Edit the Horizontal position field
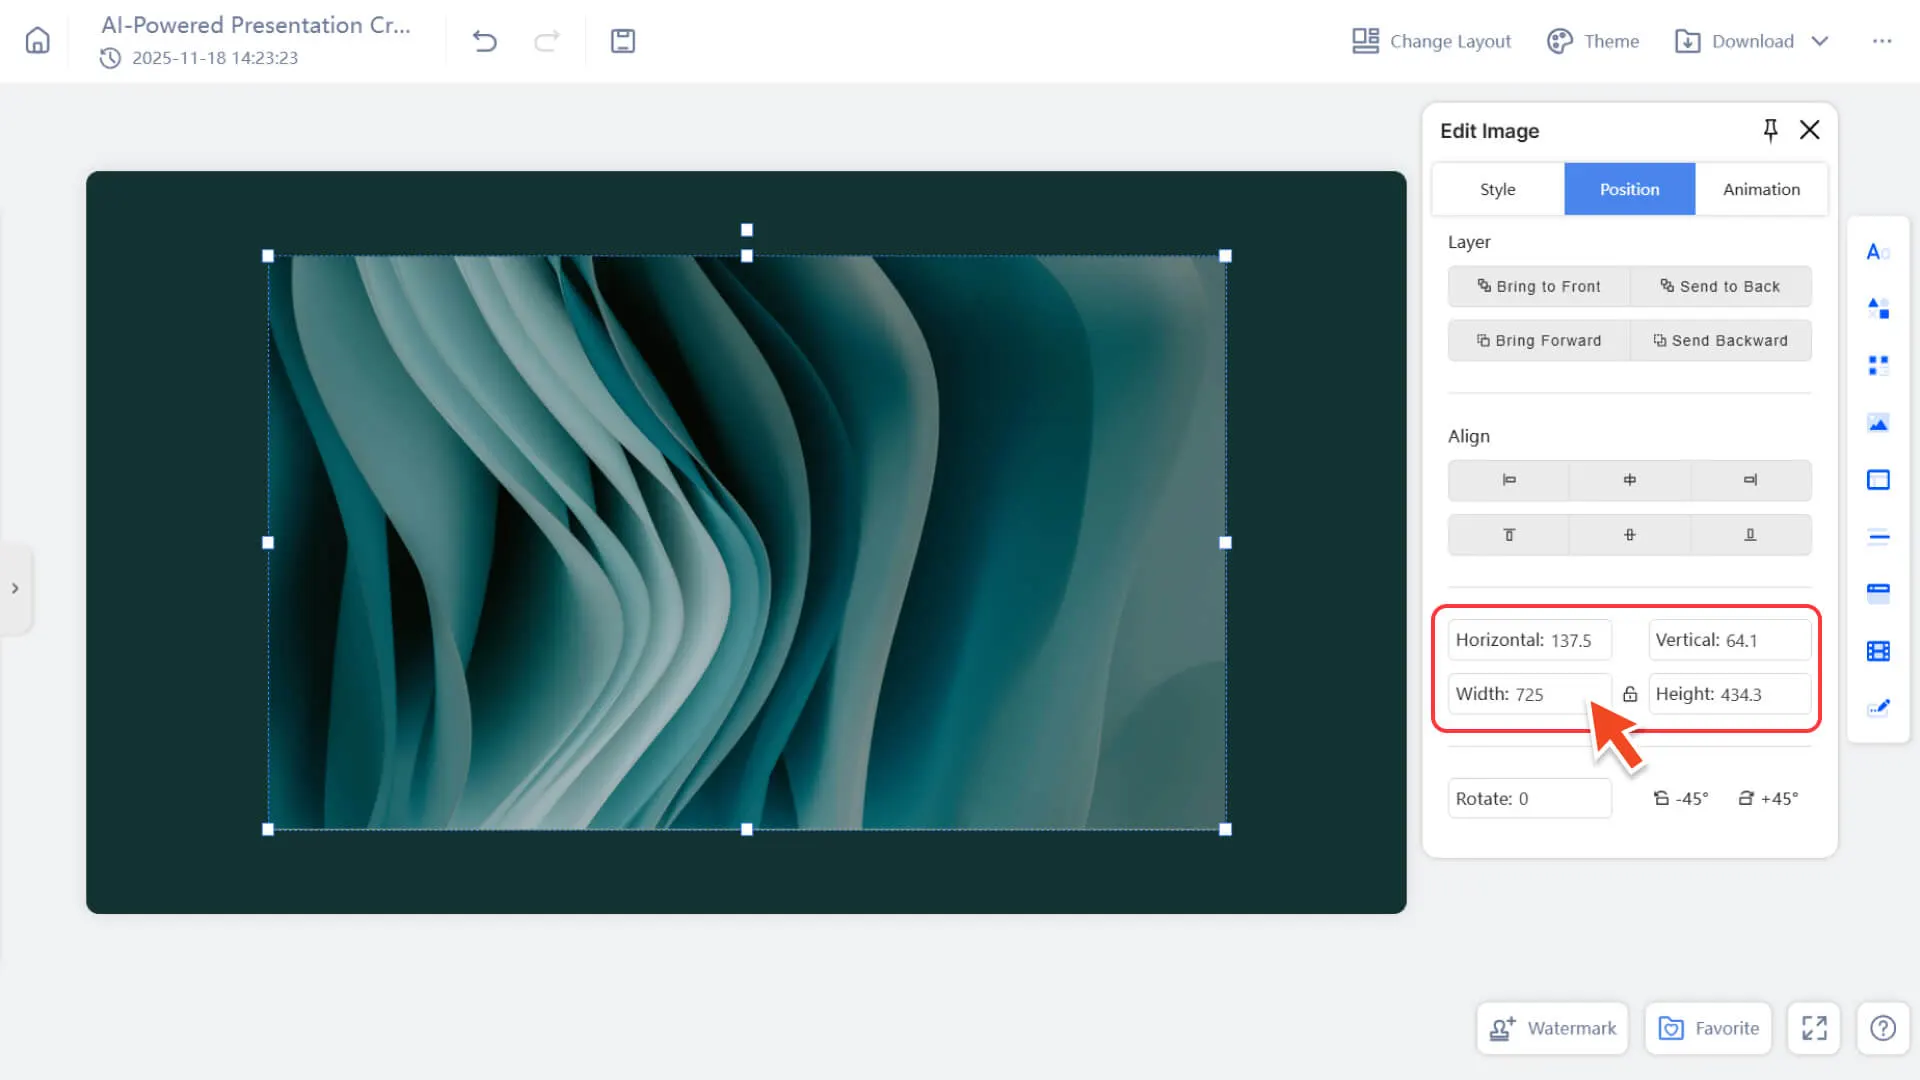This screenshot has width=1920, height=1080. pyautogui.click(x=1530, y=640)
